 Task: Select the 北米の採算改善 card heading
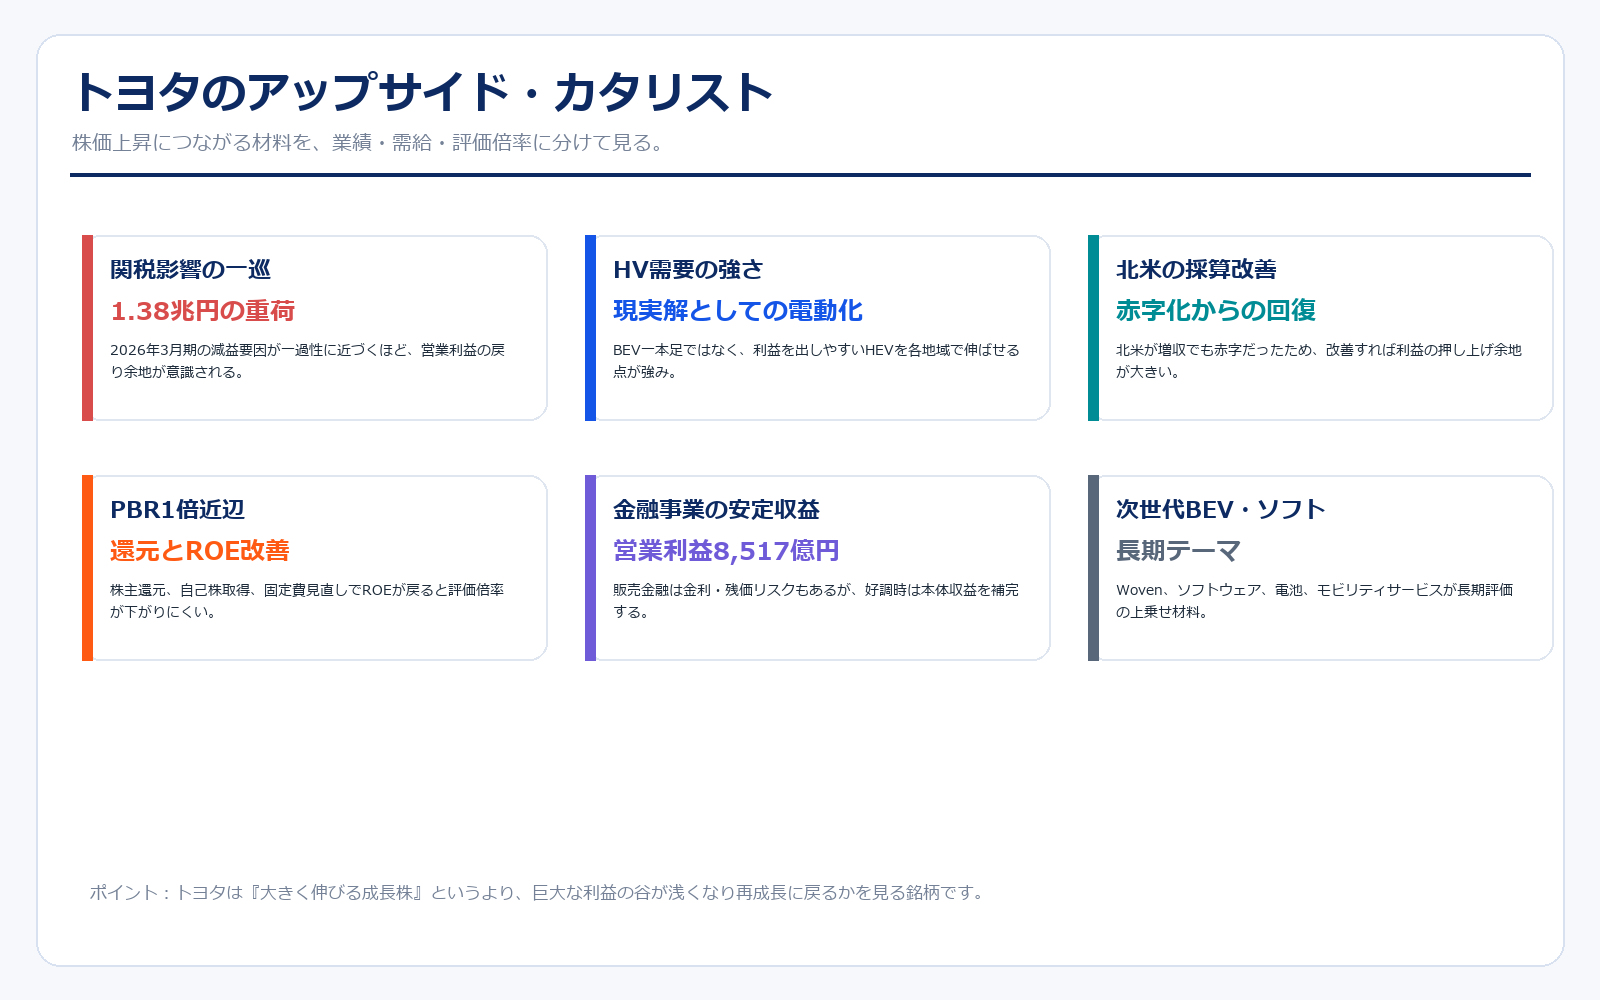click(1196, 270)
